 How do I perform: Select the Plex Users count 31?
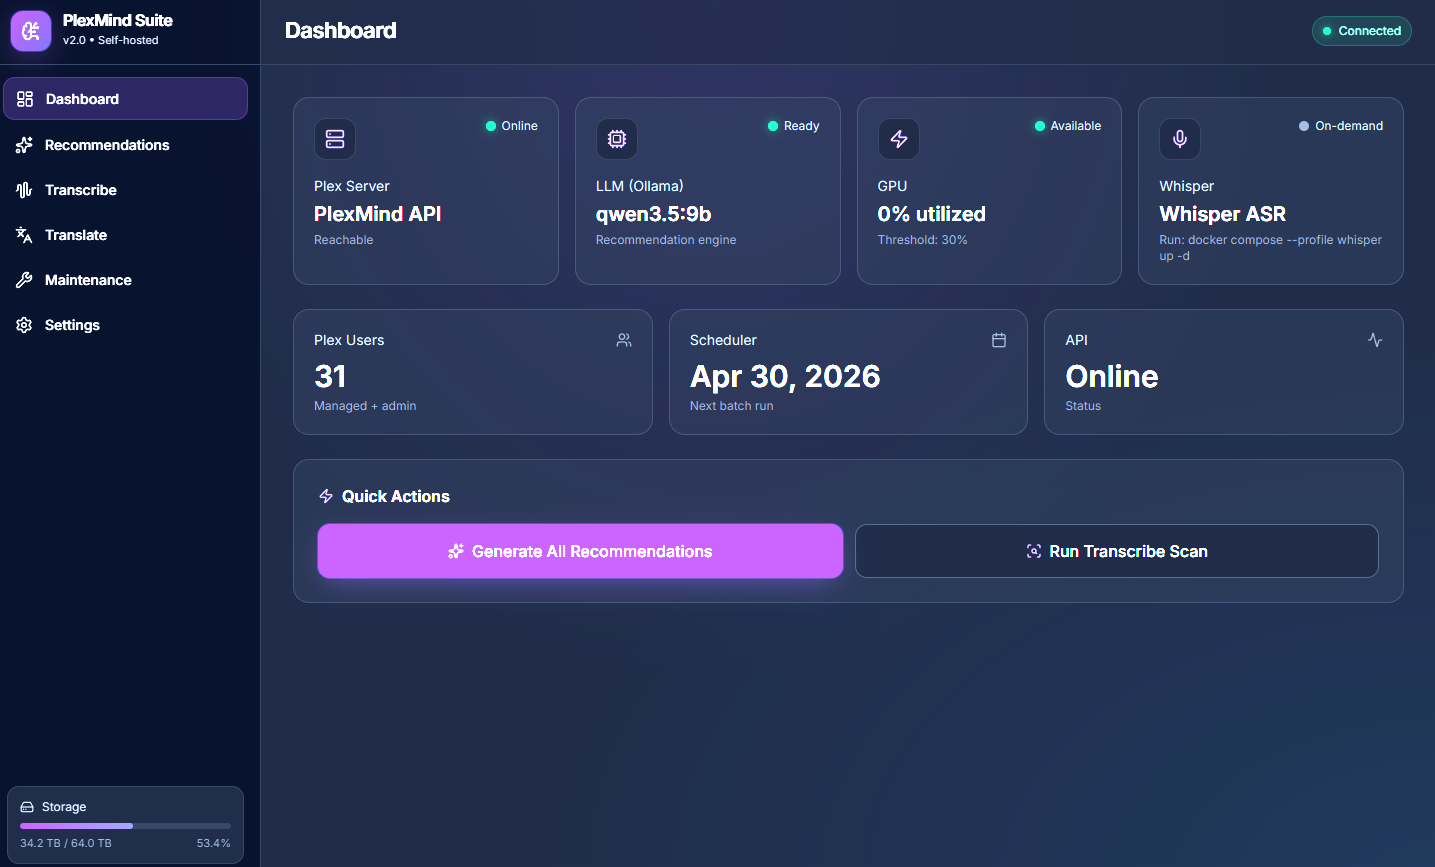[330, 376]
